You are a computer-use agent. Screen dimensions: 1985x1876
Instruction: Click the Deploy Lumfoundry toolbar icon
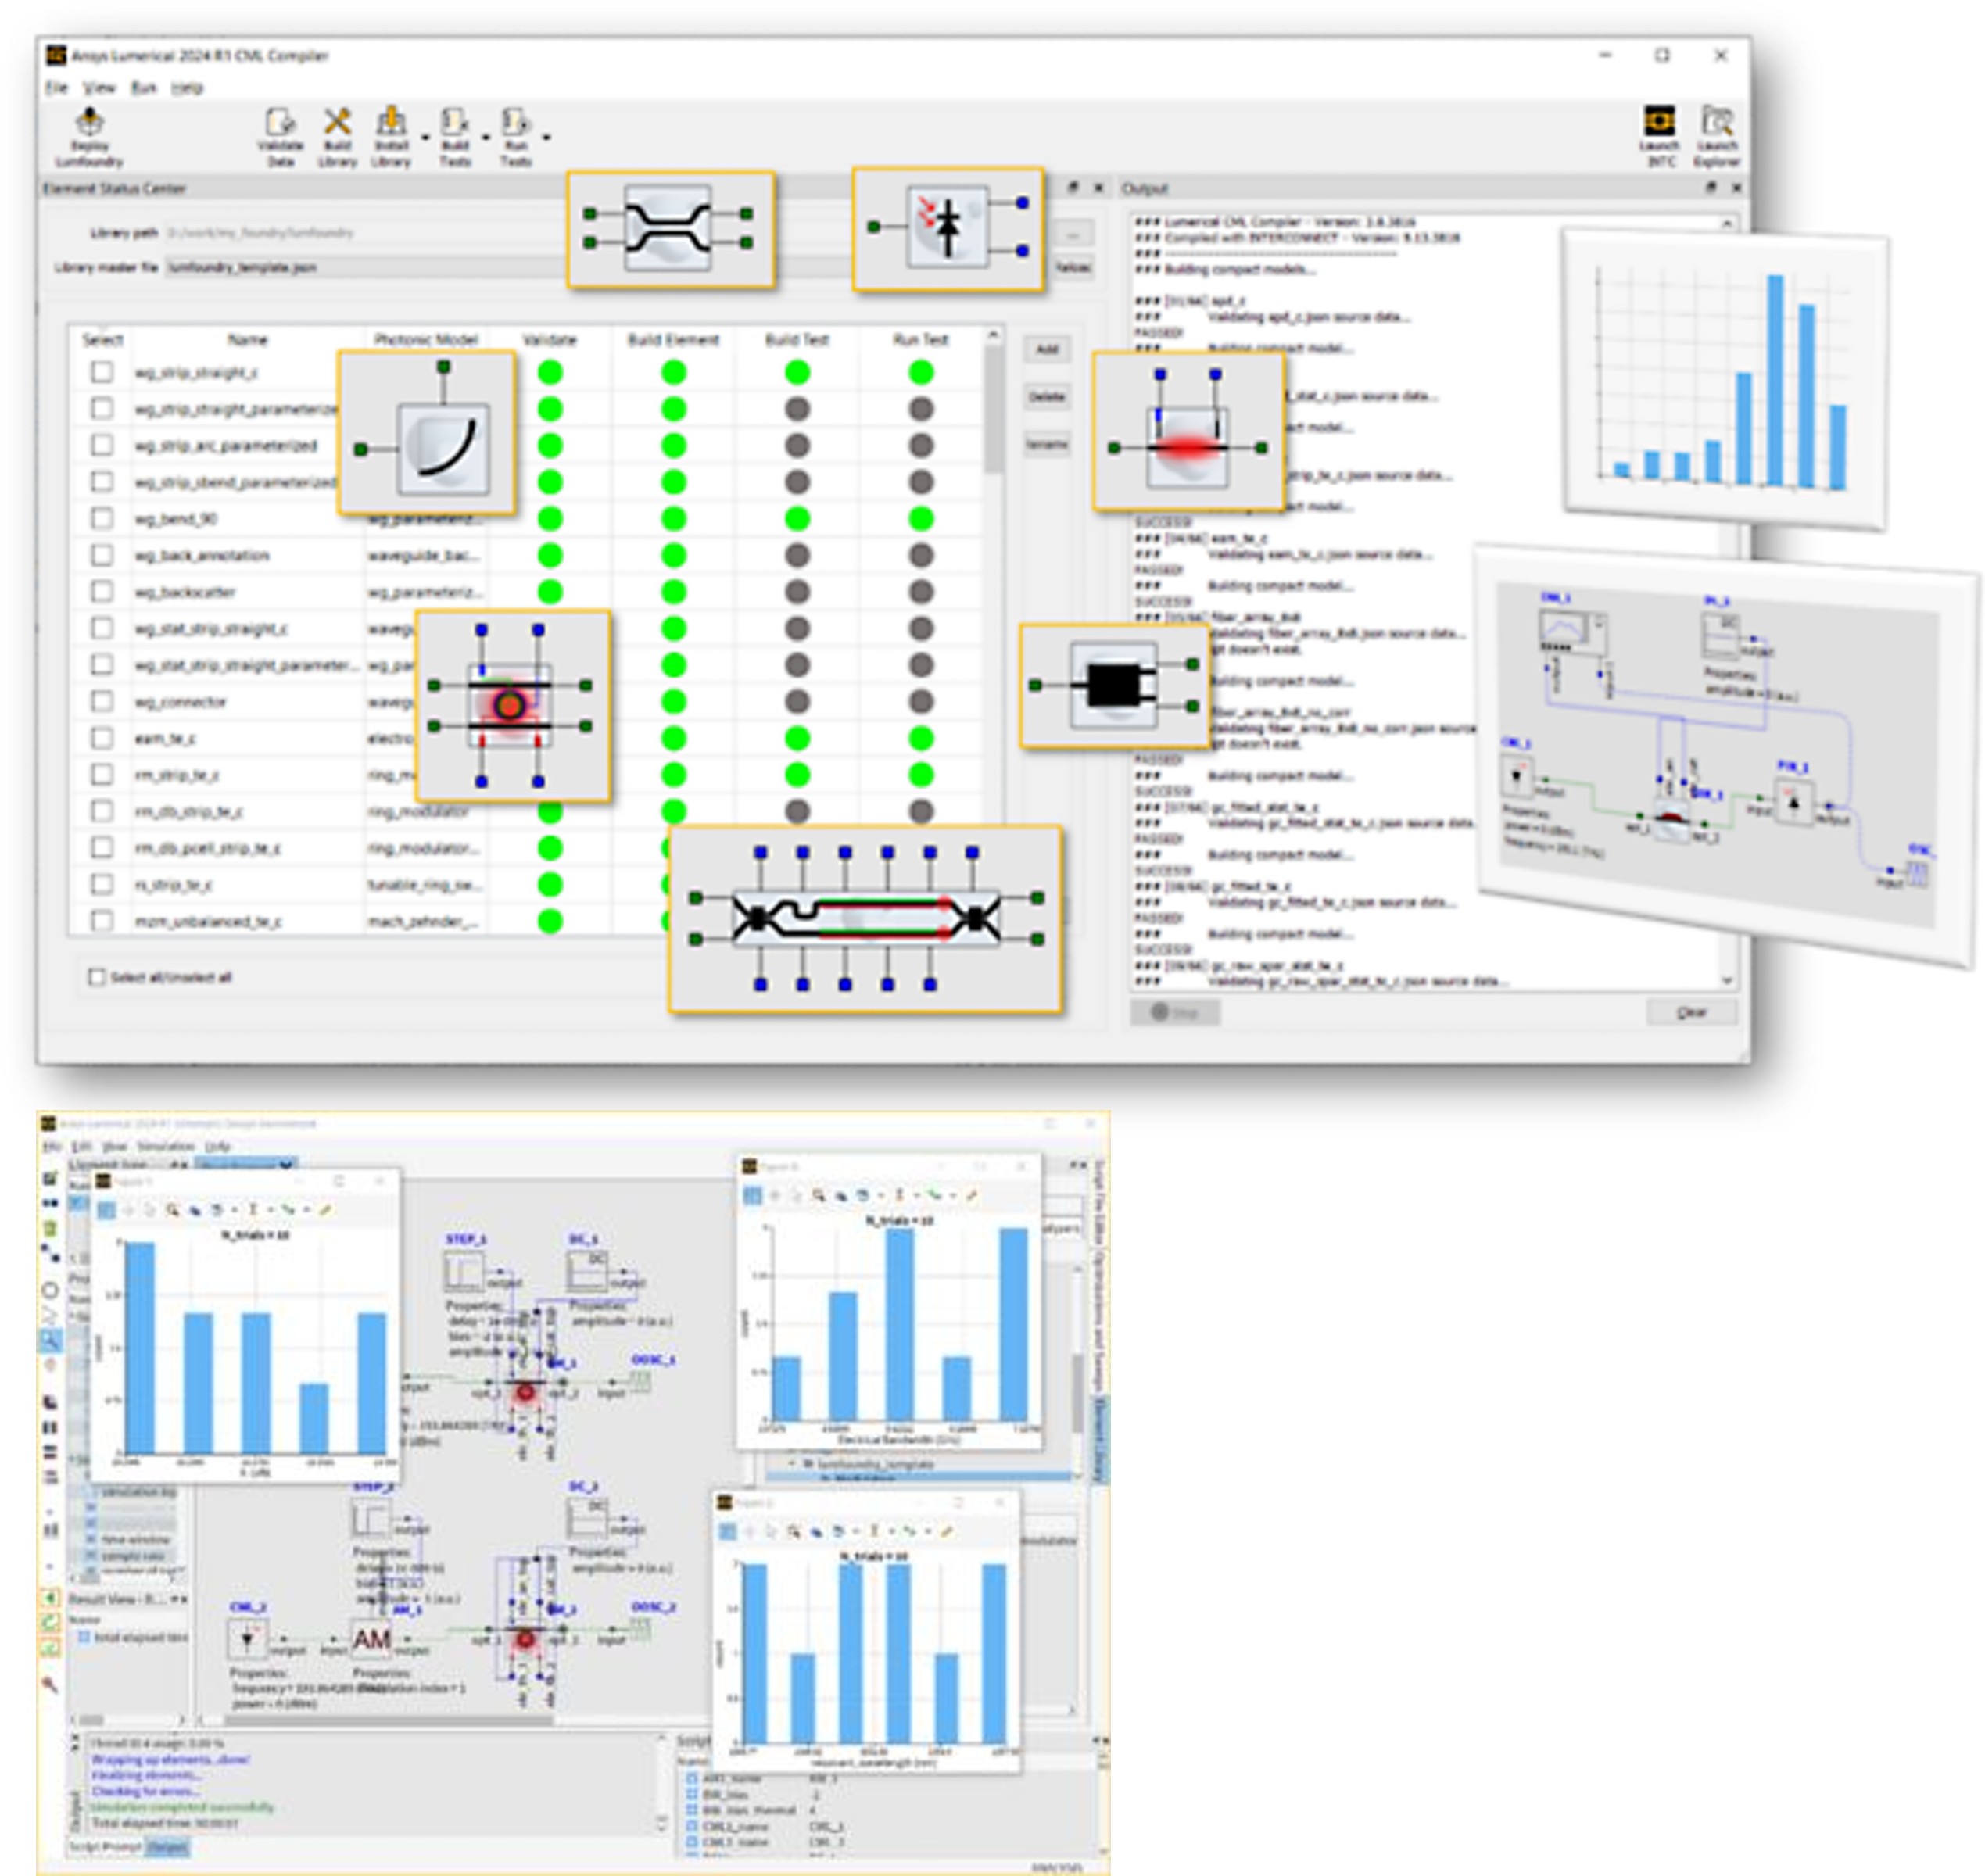click(x=90, y=136)
